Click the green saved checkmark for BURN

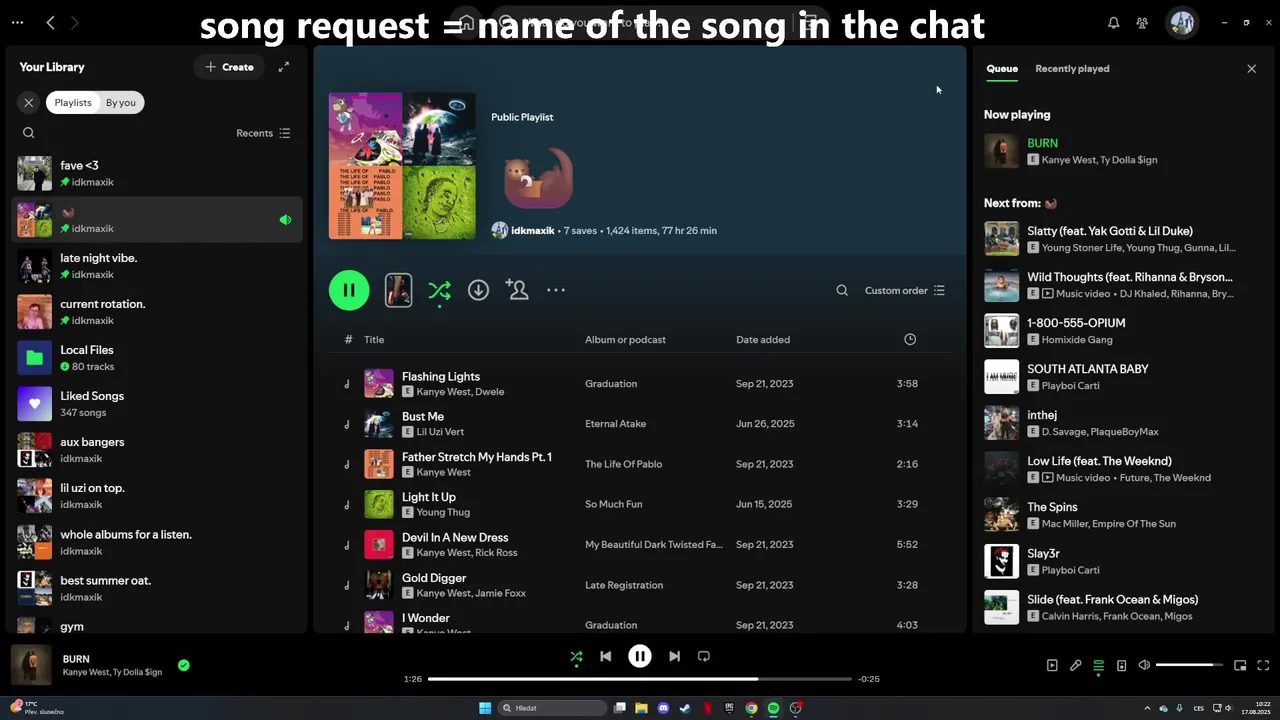coord(183,665)
